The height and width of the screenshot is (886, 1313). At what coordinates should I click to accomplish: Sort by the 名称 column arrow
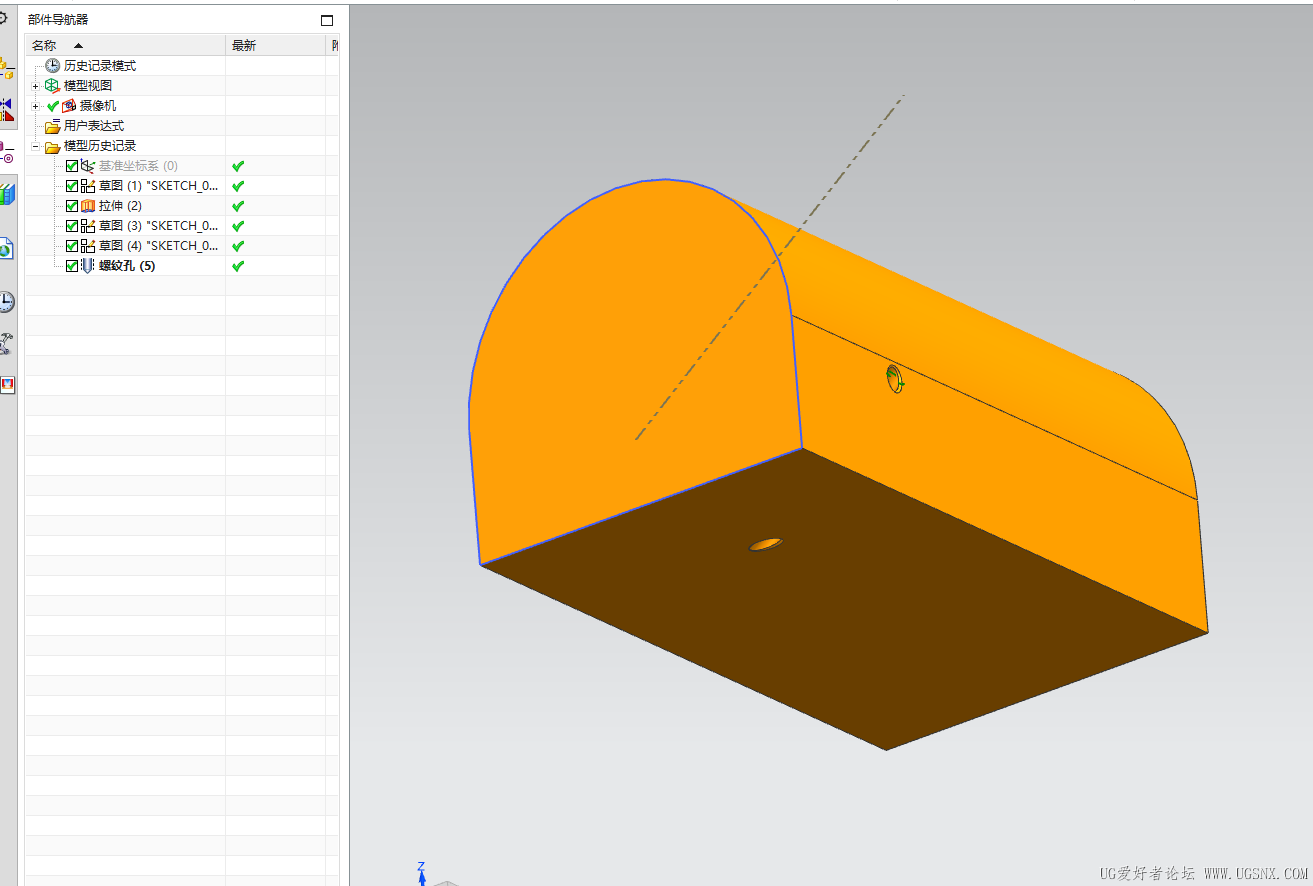[x=78, y=45]
